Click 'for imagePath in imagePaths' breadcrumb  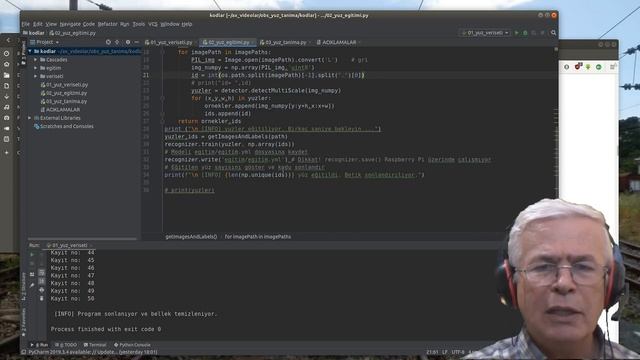pyautogui.click(x=258, y=237)
